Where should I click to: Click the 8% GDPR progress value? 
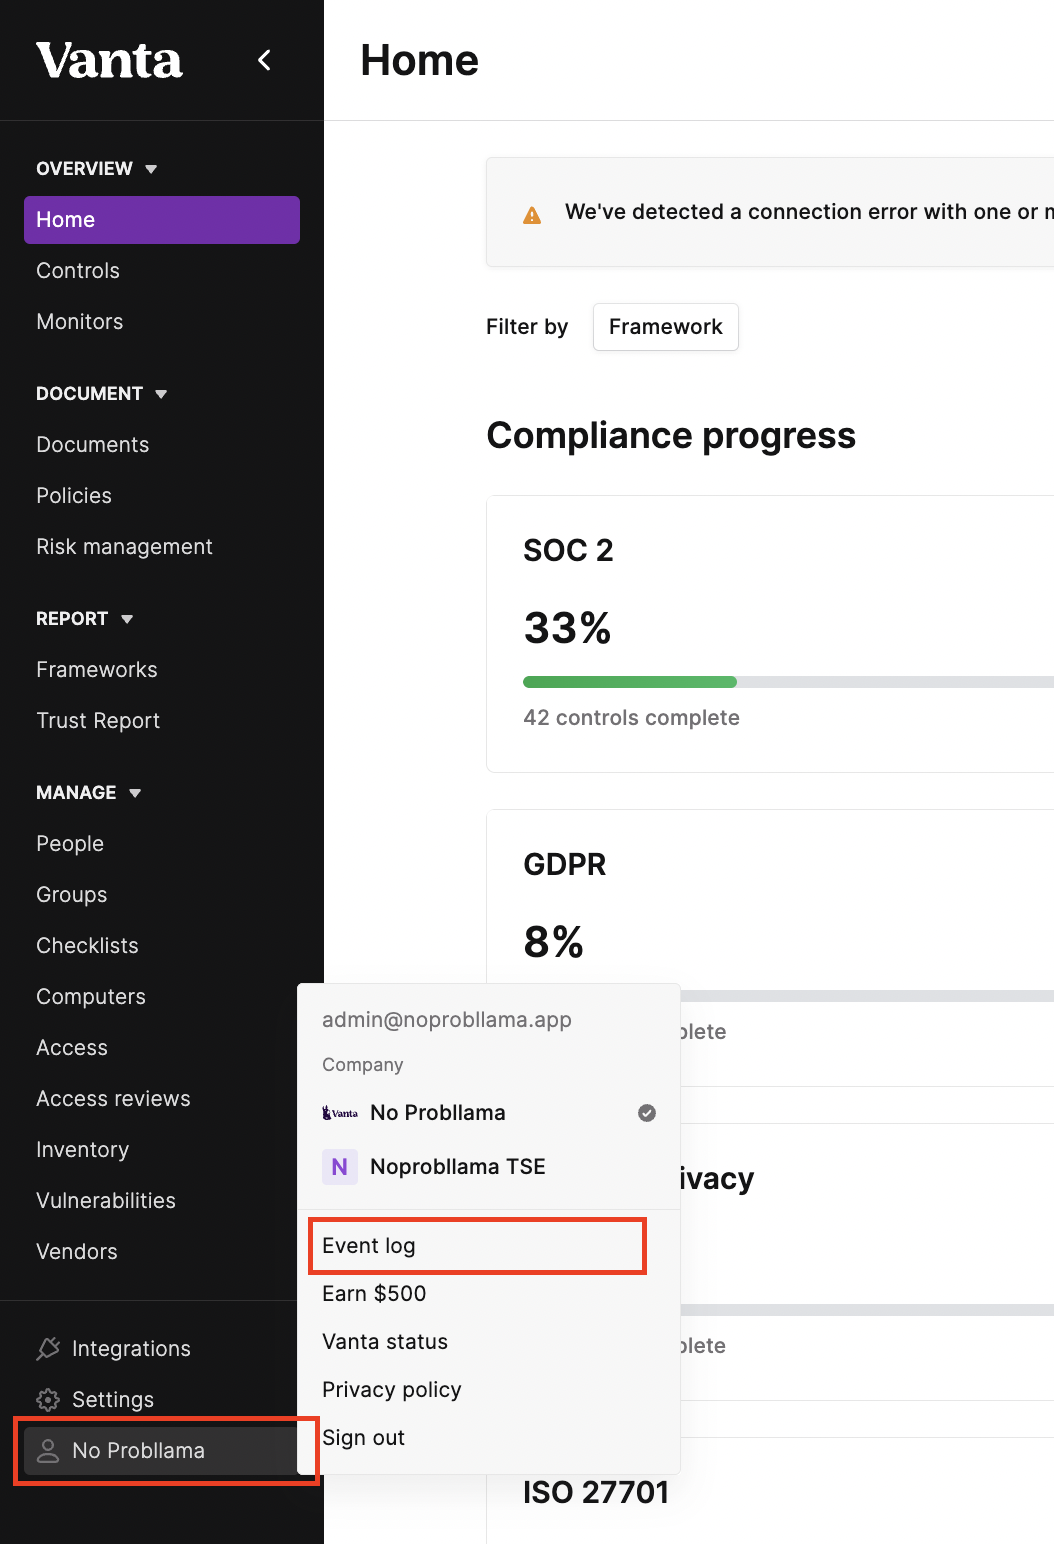pyautogui.click(x=554, y=942)
